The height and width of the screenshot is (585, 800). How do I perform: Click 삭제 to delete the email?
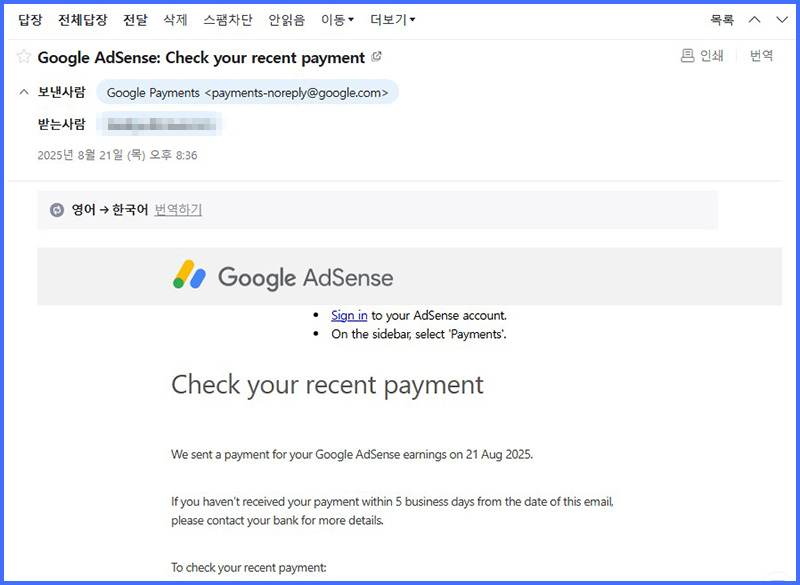click(x=176, y=20)
